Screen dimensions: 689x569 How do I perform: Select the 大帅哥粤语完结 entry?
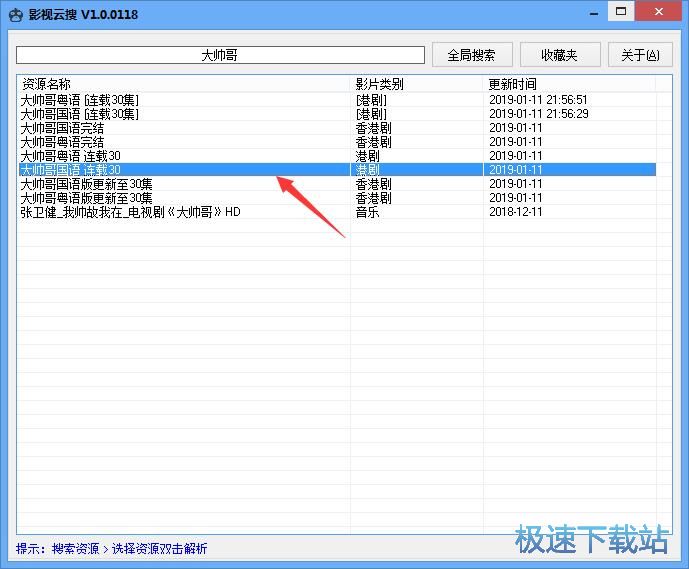pyautogui.click(x=62, y=142)
